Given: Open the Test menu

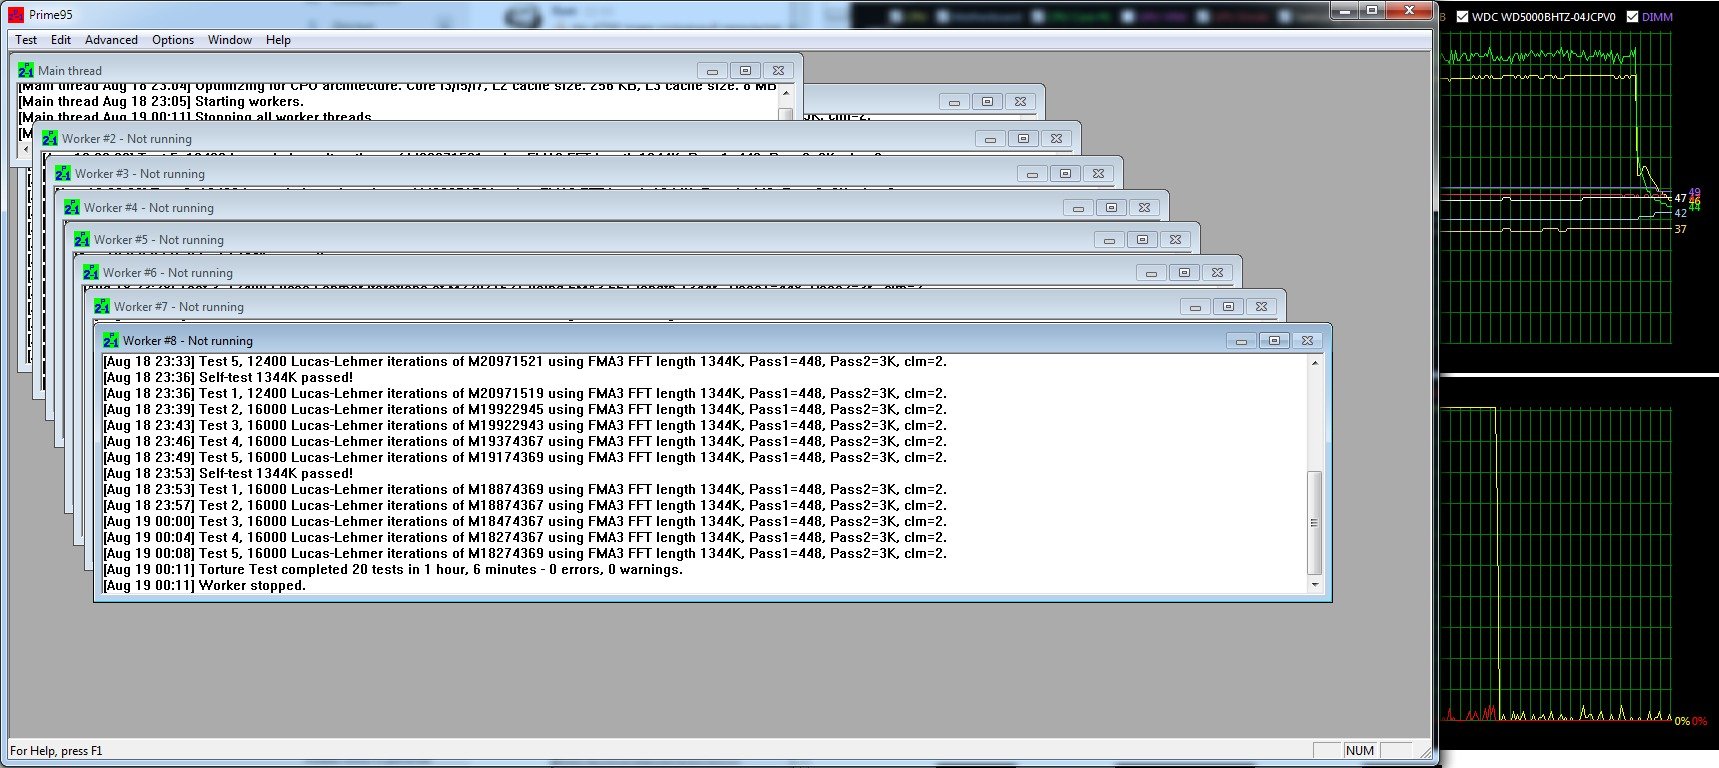Looking at the screenshot, I should (26, 40).
